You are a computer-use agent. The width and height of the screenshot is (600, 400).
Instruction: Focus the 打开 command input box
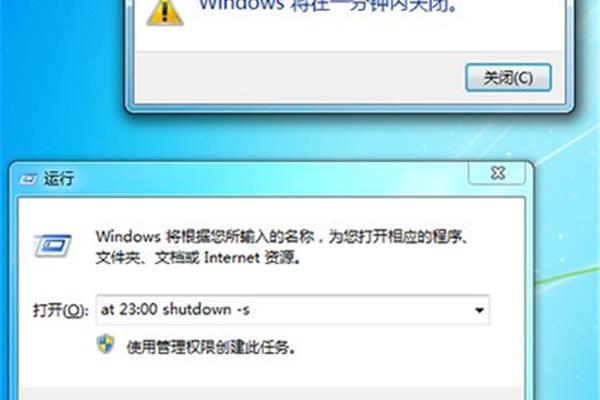point(293,310)
